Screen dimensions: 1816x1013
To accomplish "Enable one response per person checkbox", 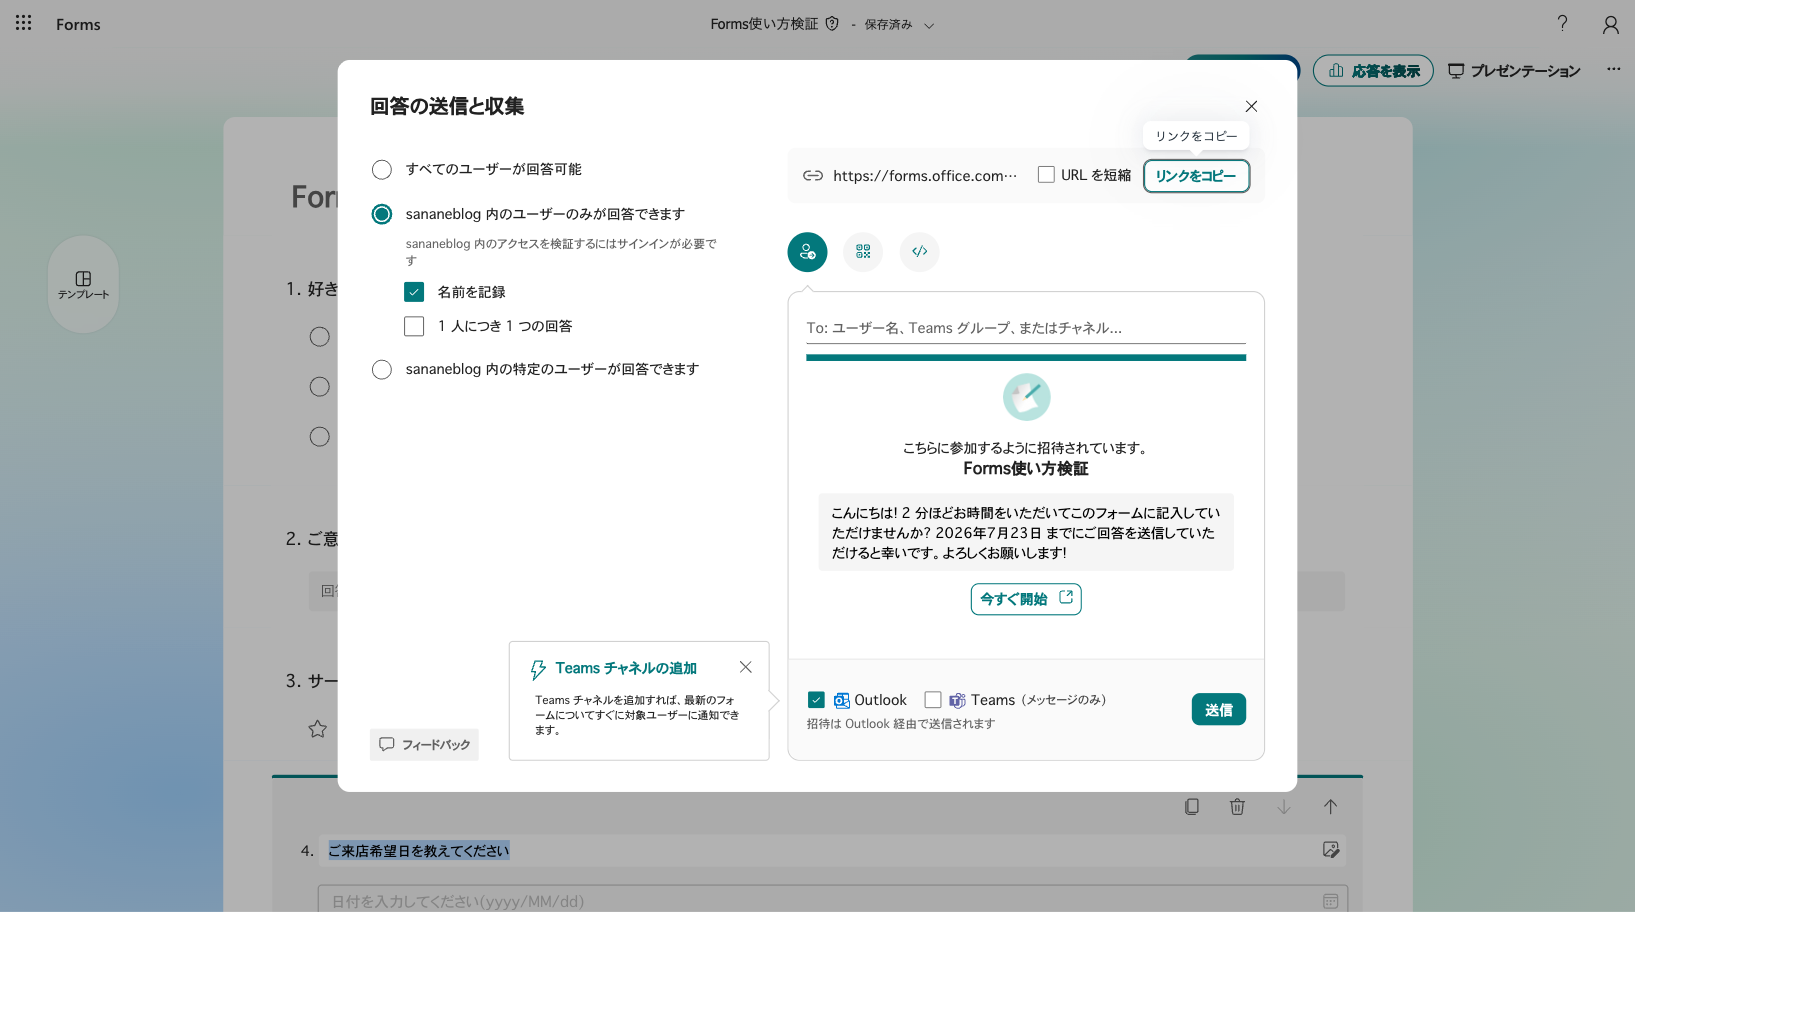I will pyautogui.click(x=414, y=326).
